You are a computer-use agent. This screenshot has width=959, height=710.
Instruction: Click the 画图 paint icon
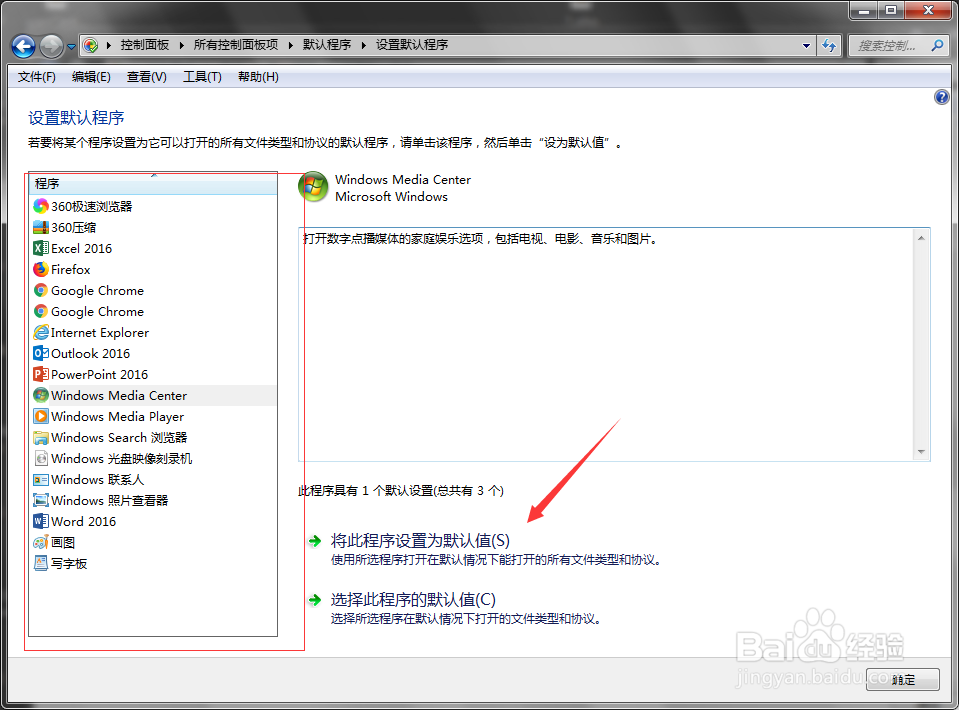(41, 542)
